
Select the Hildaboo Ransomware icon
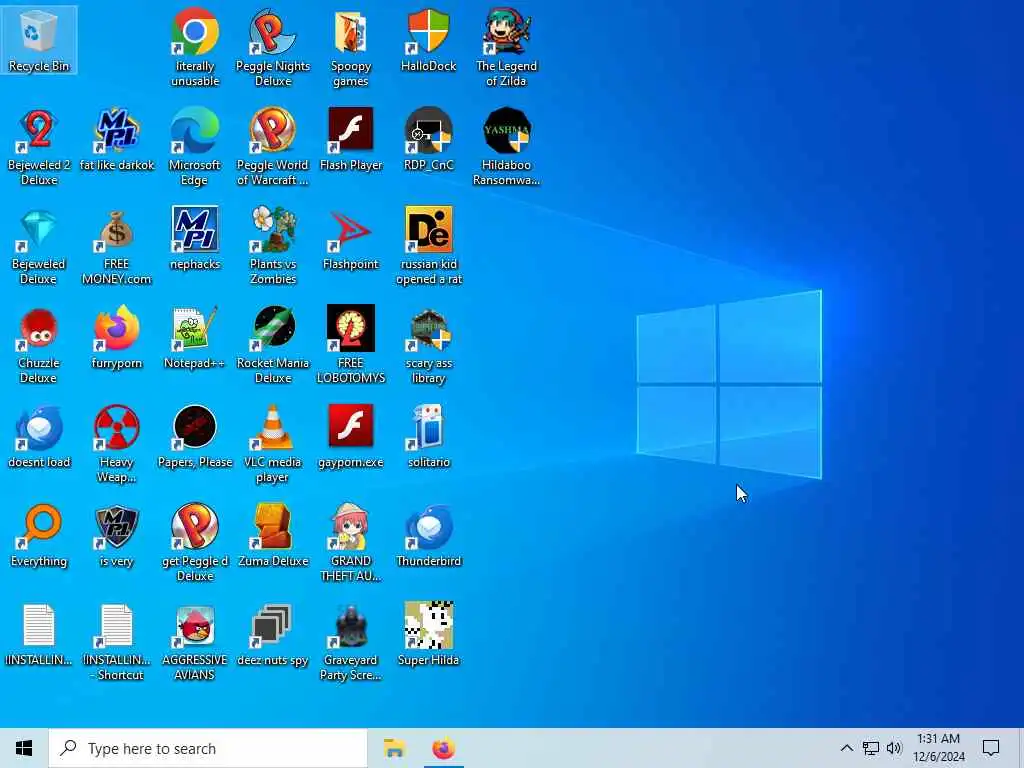click(x=506, y=147)
